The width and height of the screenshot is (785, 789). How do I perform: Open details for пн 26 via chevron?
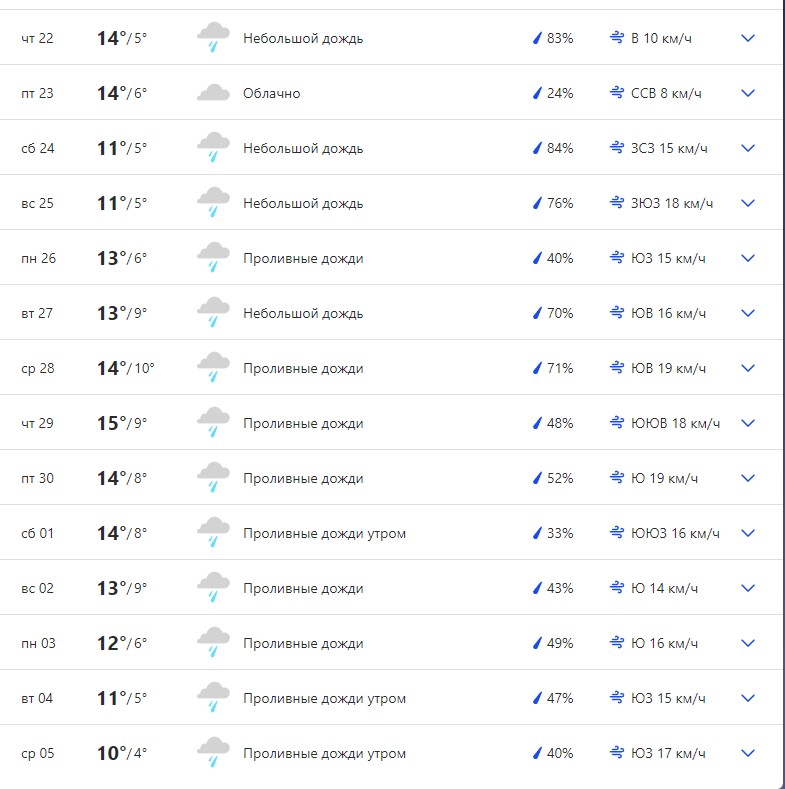748,258
